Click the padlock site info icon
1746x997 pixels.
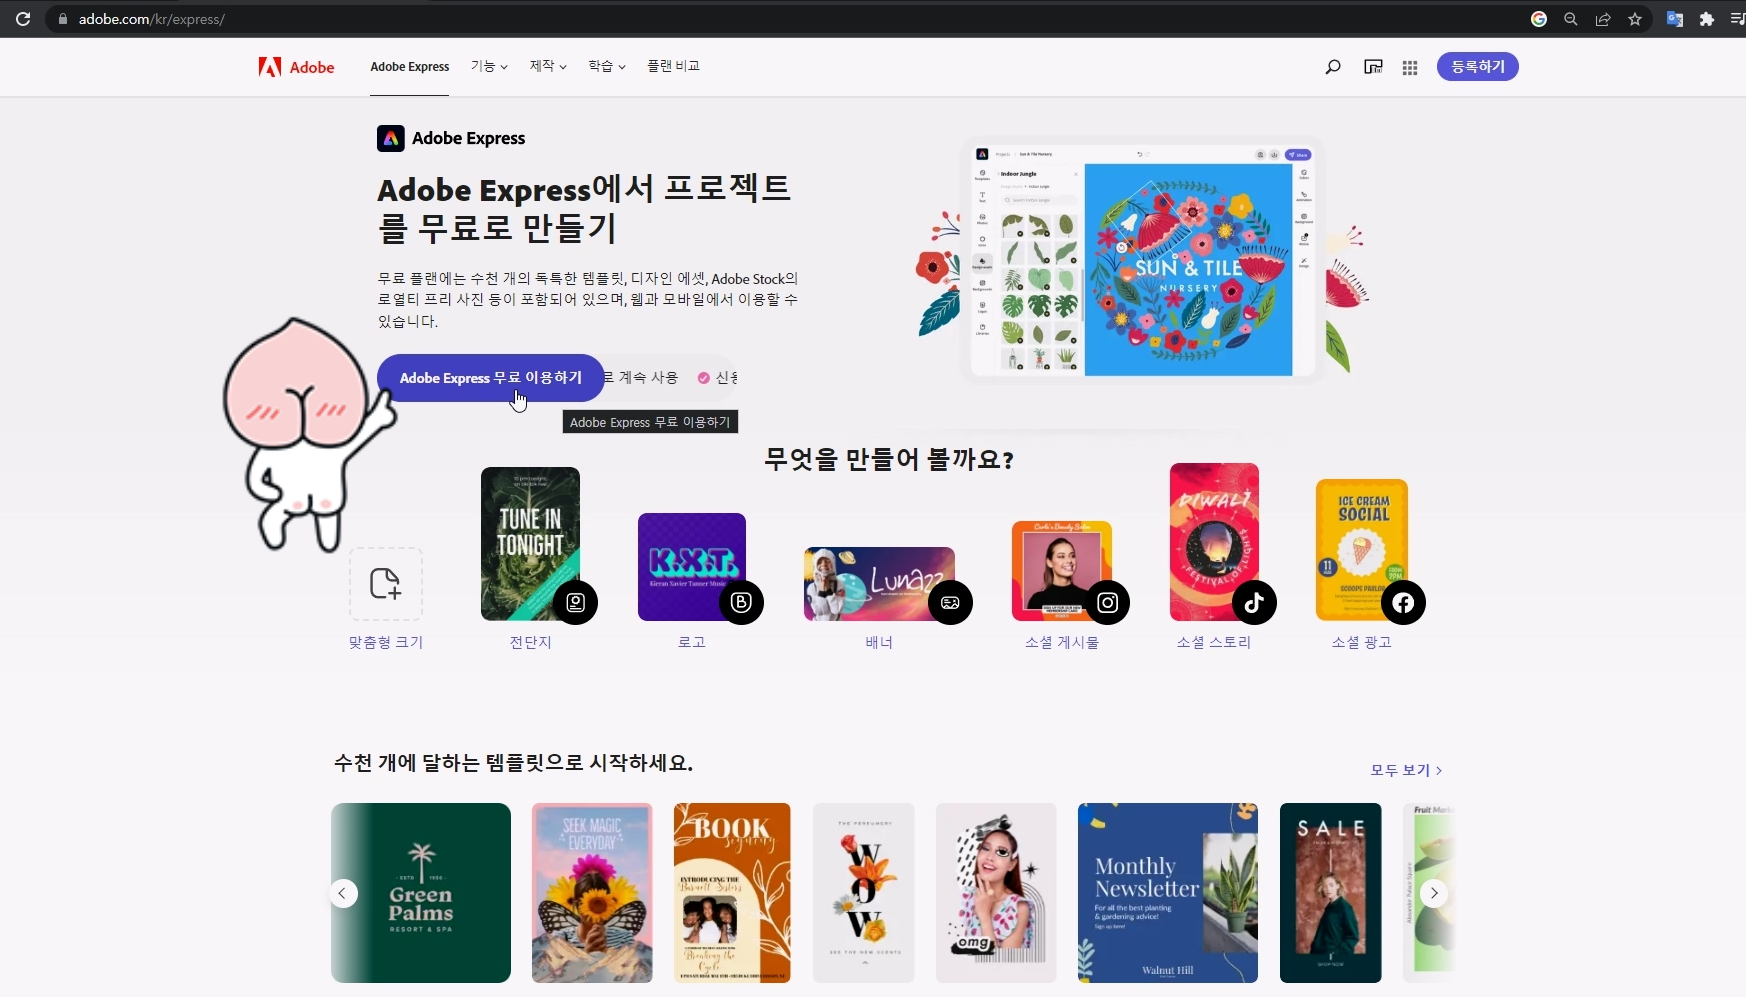pyautogui.click(x=63, y=19)
